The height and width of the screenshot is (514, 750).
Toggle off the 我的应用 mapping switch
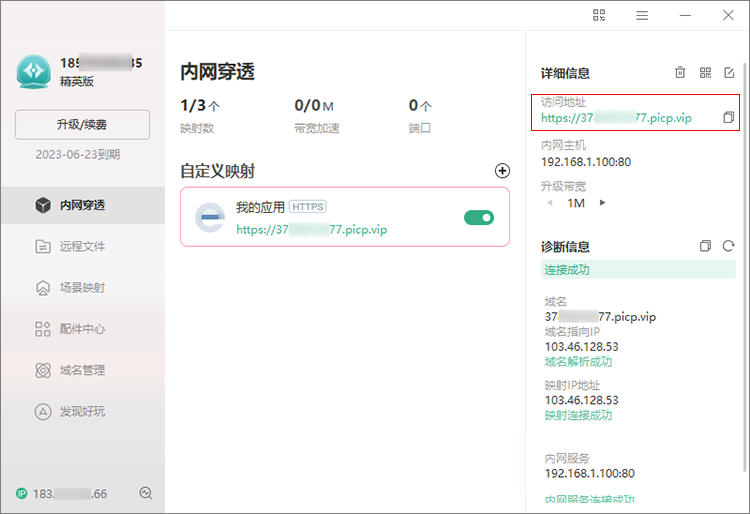[479, 218]
